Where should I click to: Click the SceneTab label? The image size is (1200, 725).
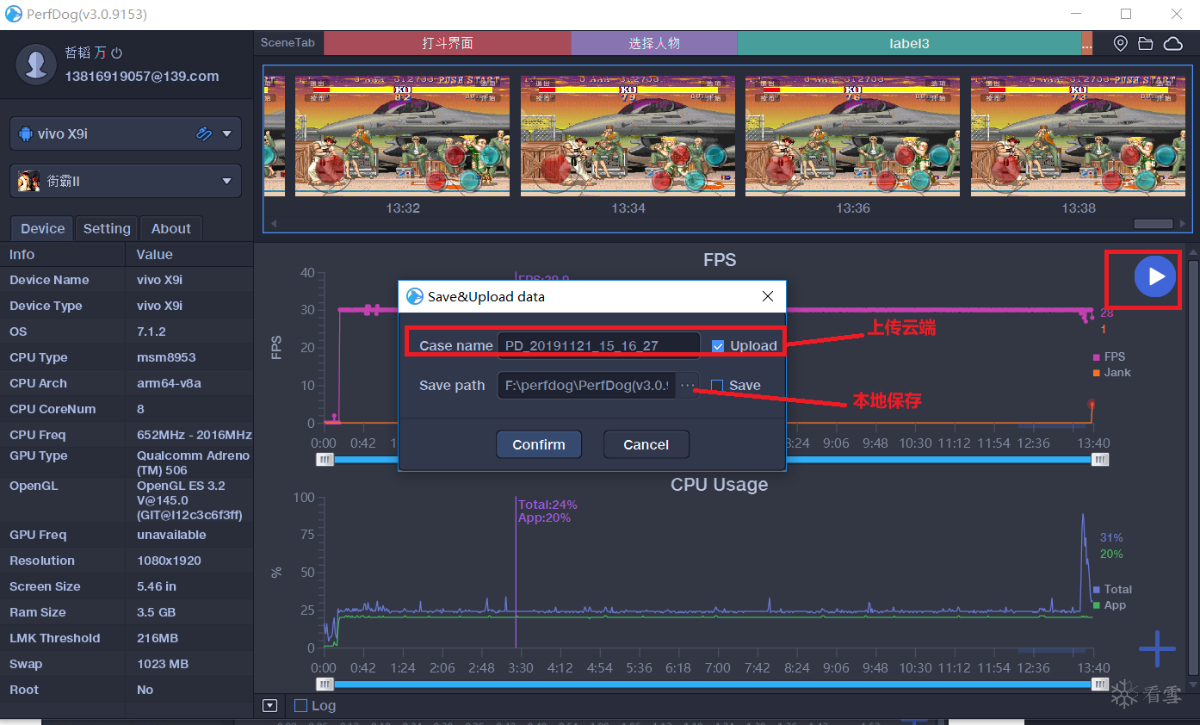[287, 43]
